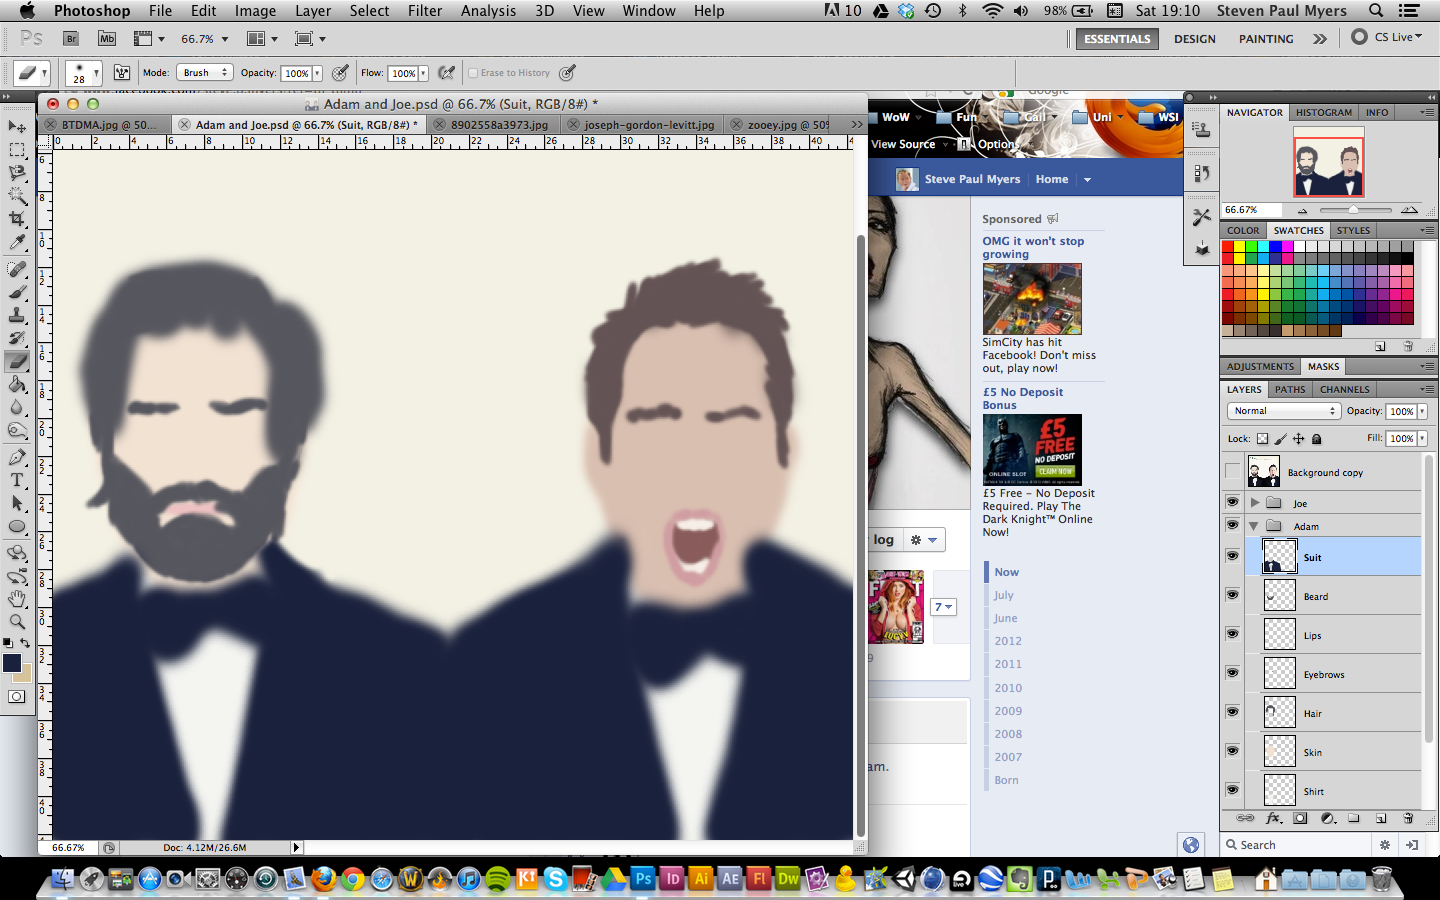1440x900 pixels.
Task: Select the Move tool
Action: (17, 126)
